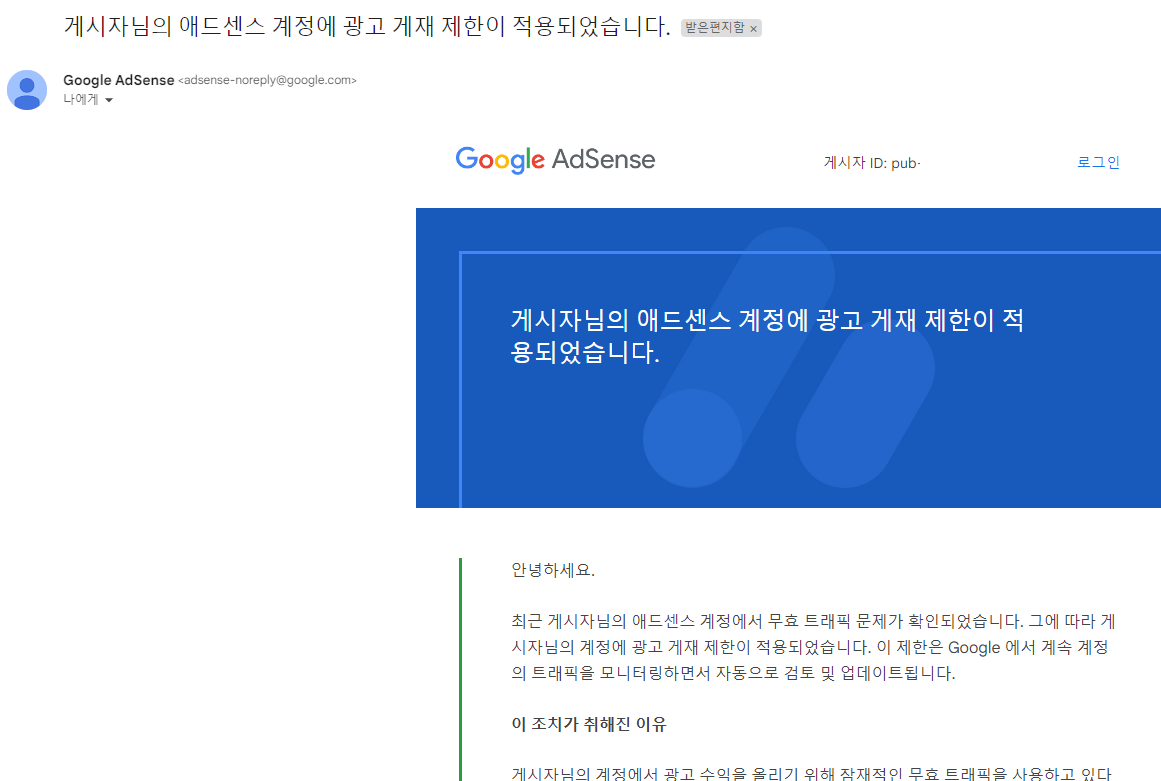Click the 안녕하세요. greeting line
1161x781 pixels.
(553, 570)
